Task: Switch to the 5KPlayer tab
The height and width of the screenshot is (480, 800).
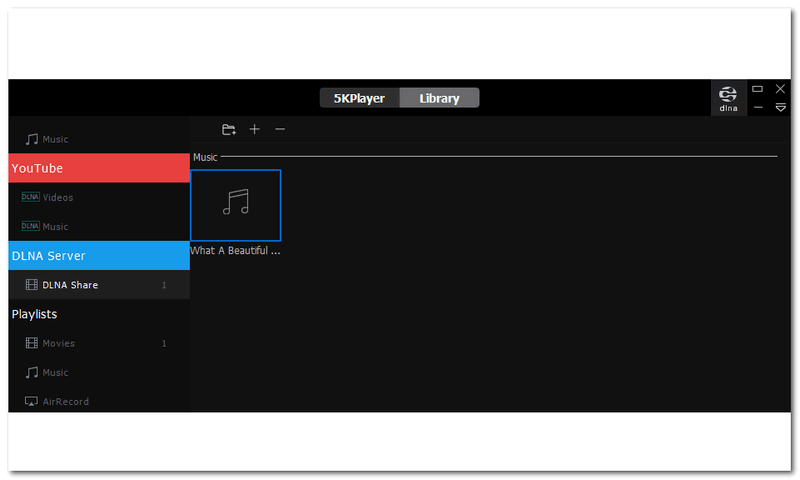Action: coord(359,98)
